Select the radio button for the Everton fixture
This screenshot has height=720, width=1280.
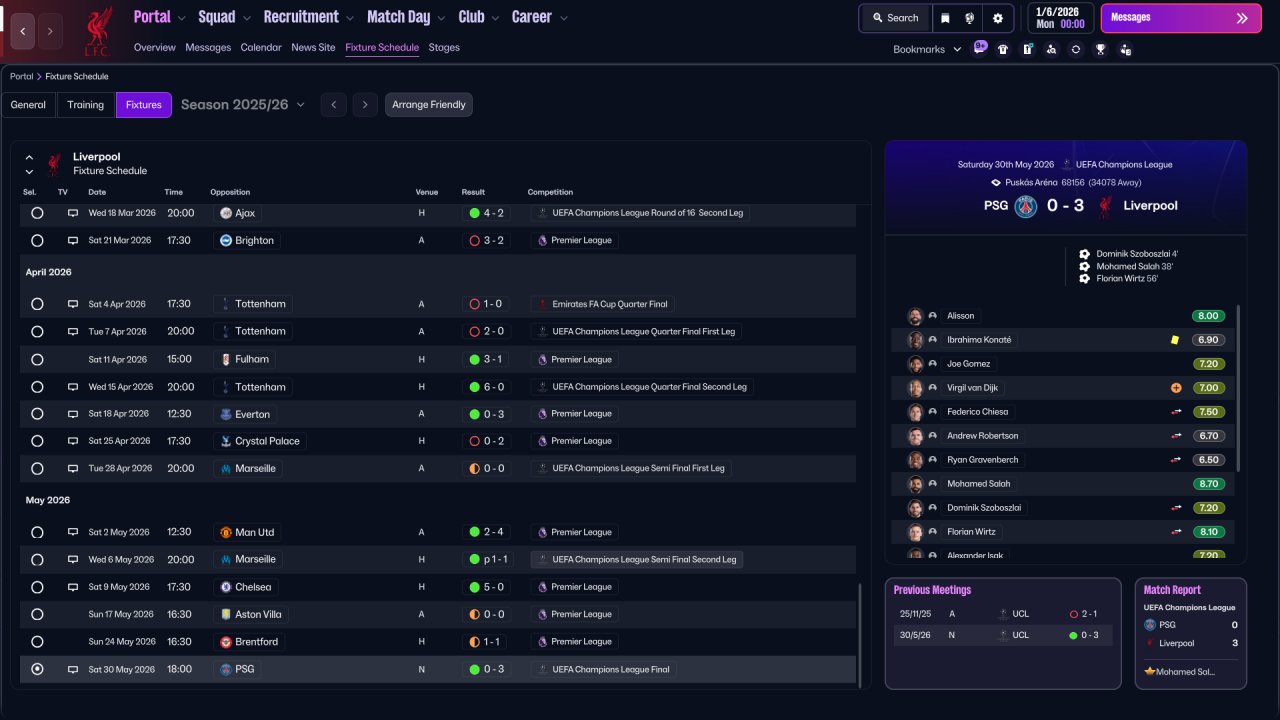tap(37, 414)
